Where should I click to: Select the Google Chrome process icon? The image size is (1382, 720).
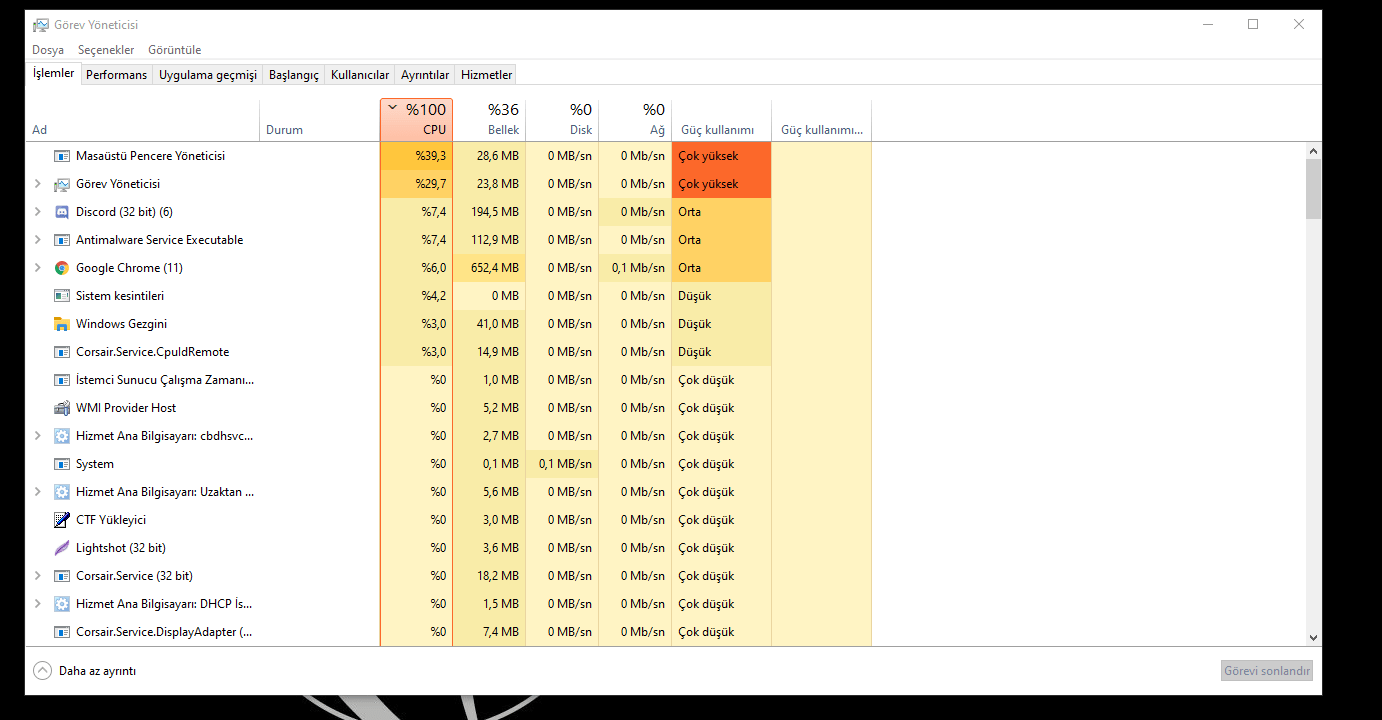click(x=62, y=268)
